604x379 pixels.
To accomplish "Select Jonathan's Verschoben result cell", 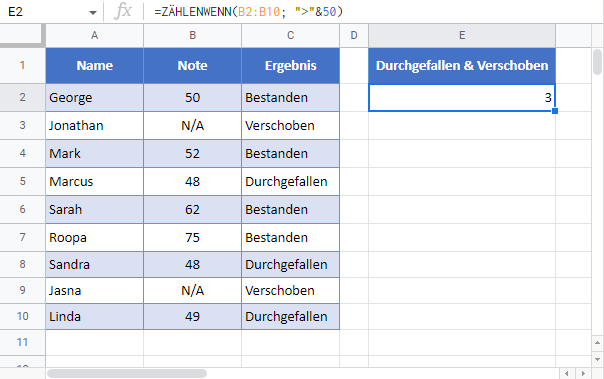I will tap(290, 126).
